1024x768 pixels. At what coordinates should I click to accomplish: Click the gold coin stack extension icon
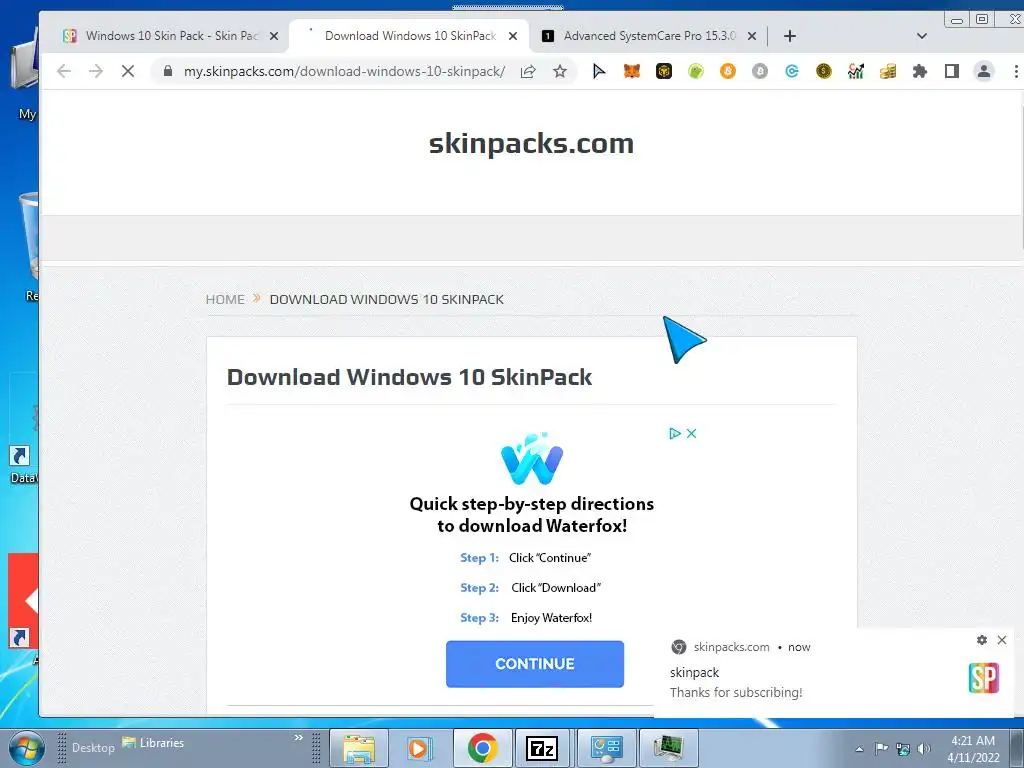tap(888, 71)
